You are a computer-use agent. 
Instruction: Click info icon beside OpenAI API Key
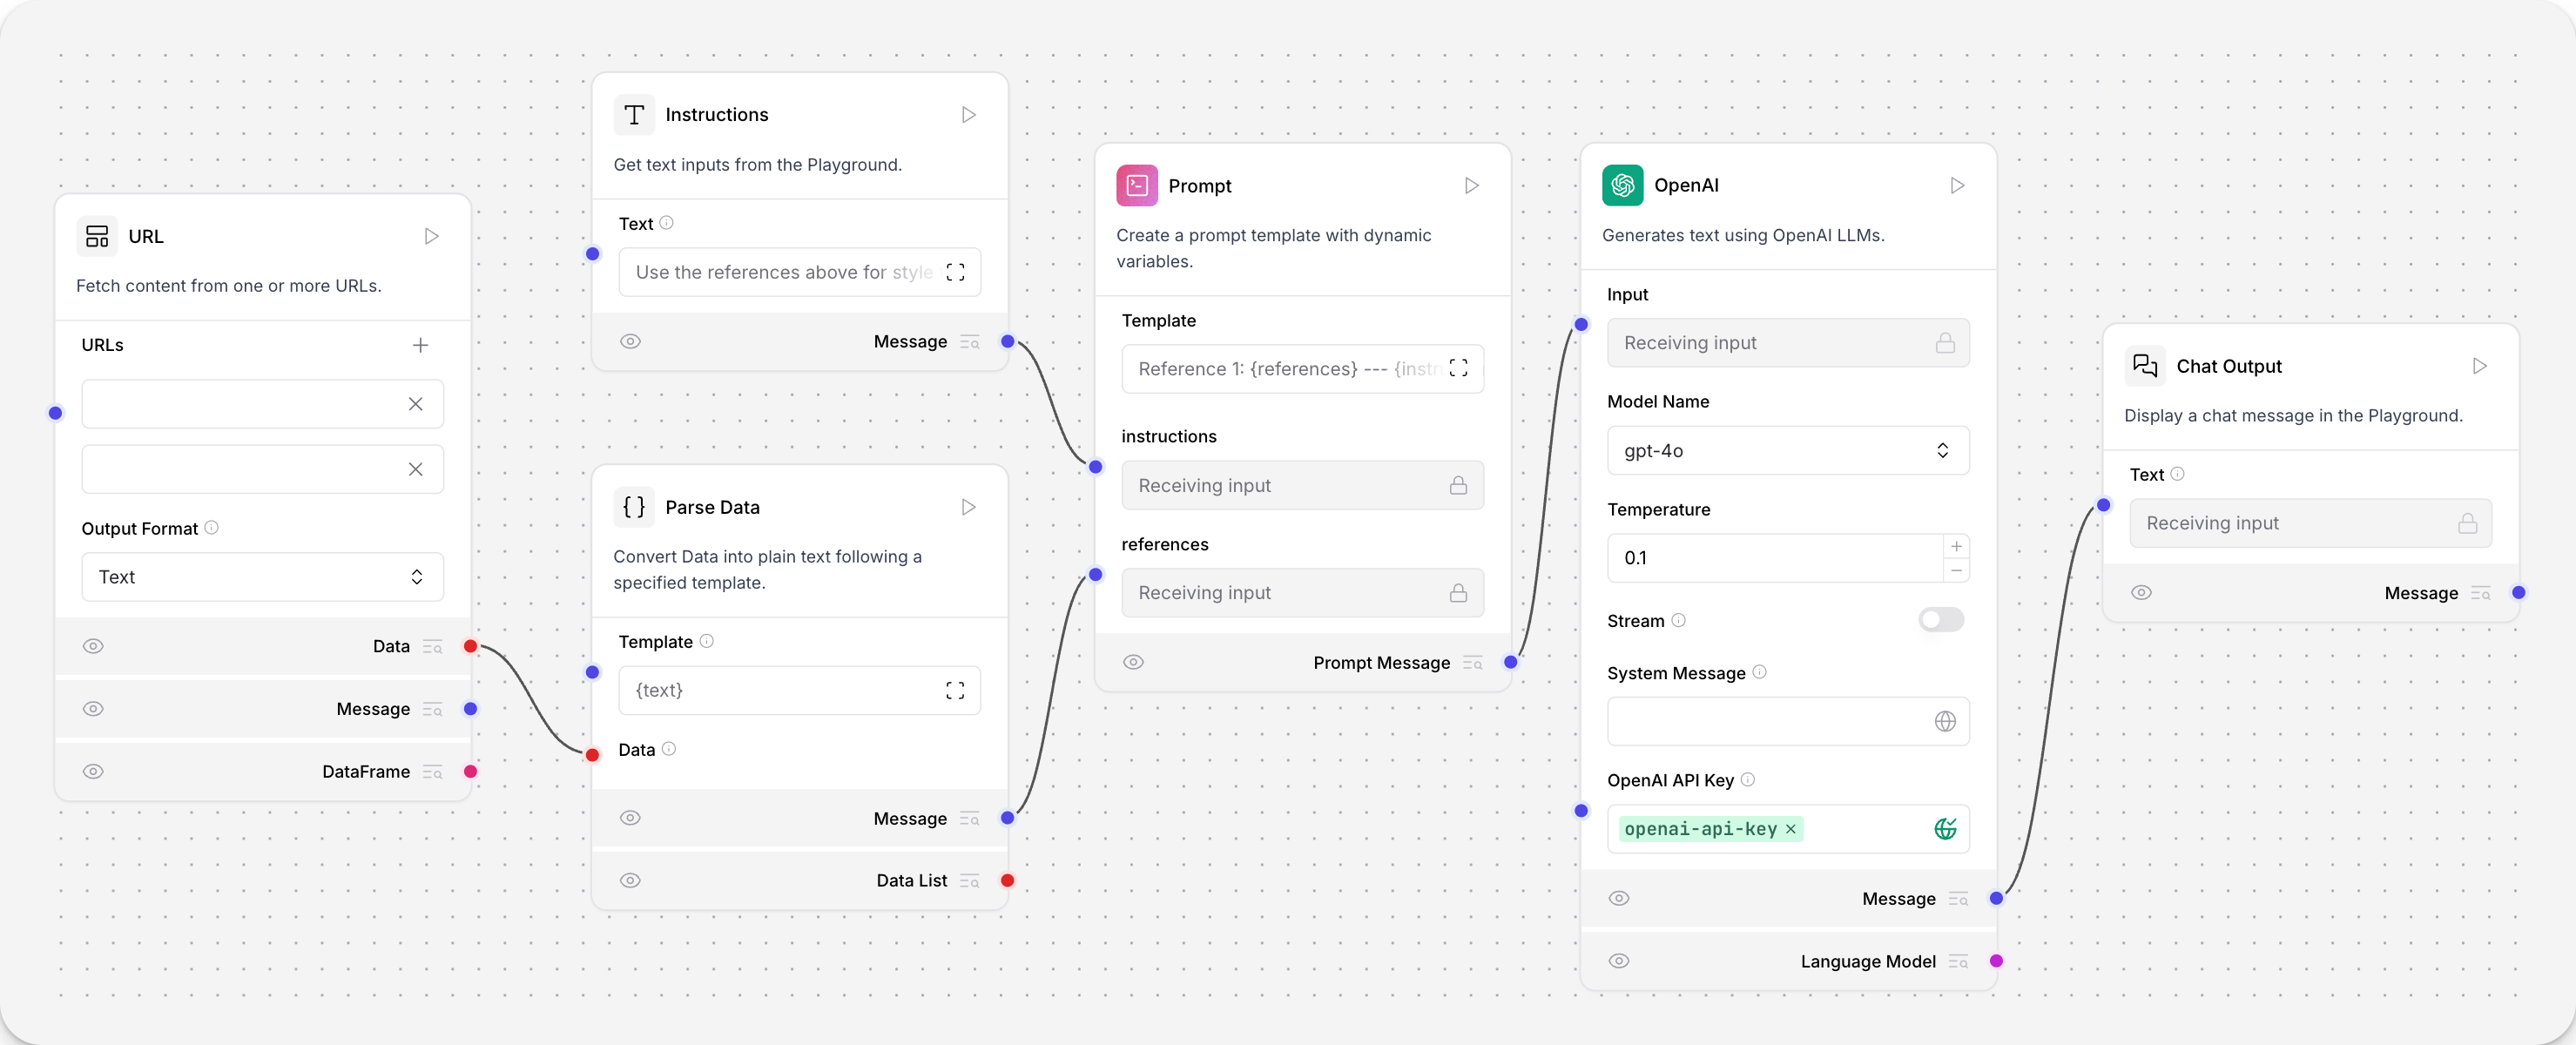click(x=1747, y=779)
